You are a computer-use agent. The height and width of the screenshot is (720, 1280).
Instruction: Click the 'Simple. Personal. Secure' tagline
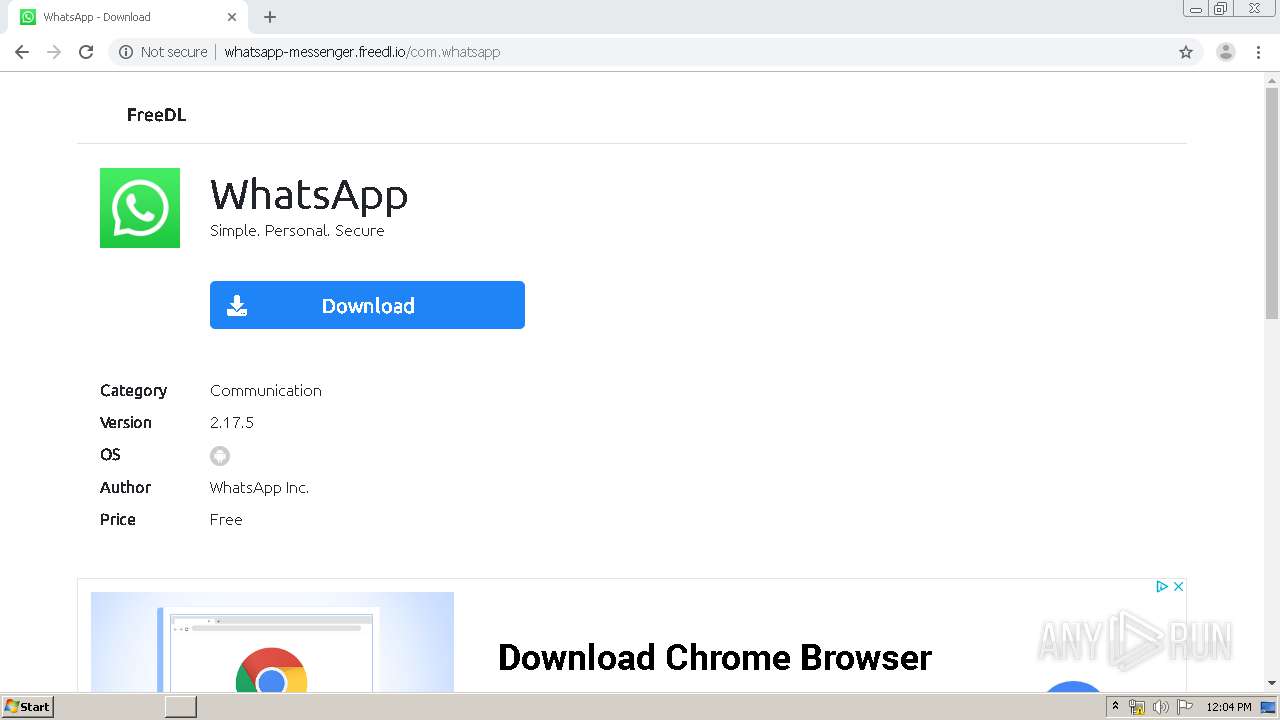(297, 231)
